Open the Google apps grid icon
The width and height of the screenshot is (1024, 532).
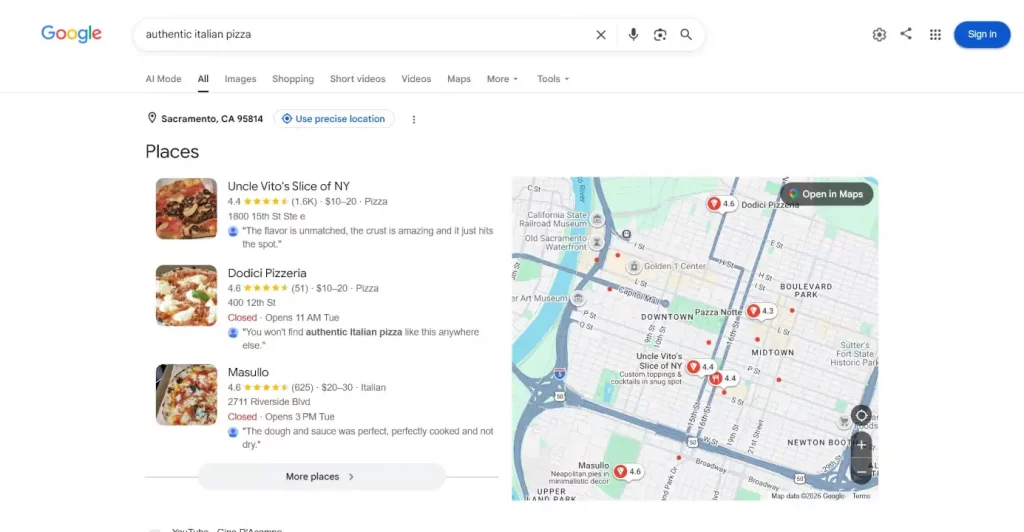[935, 35]
